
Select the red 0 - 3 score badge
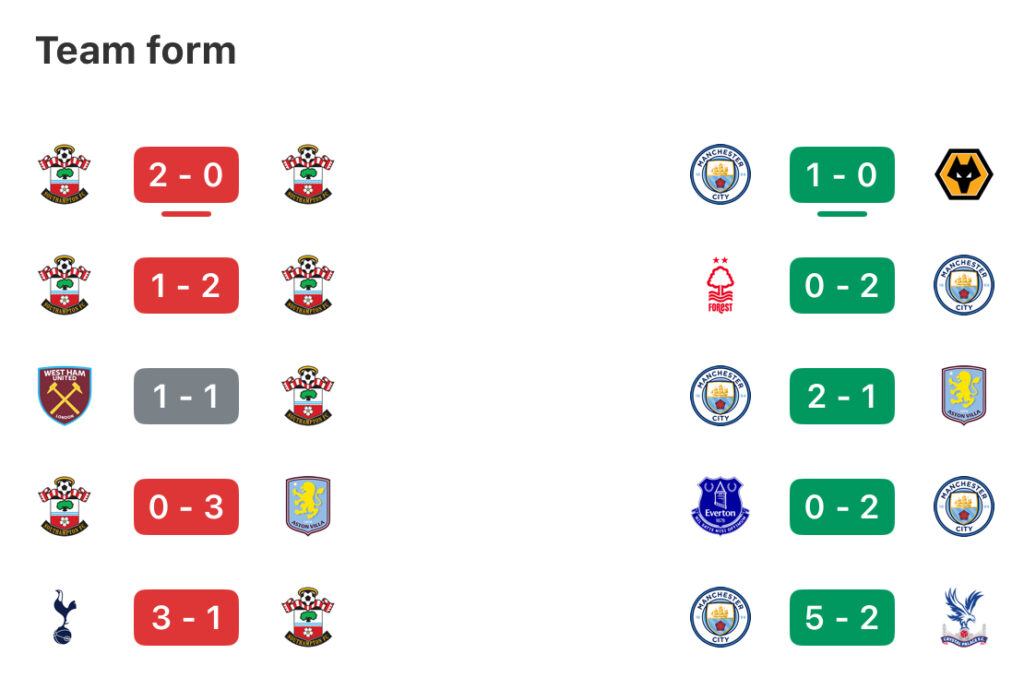point(186,507)
